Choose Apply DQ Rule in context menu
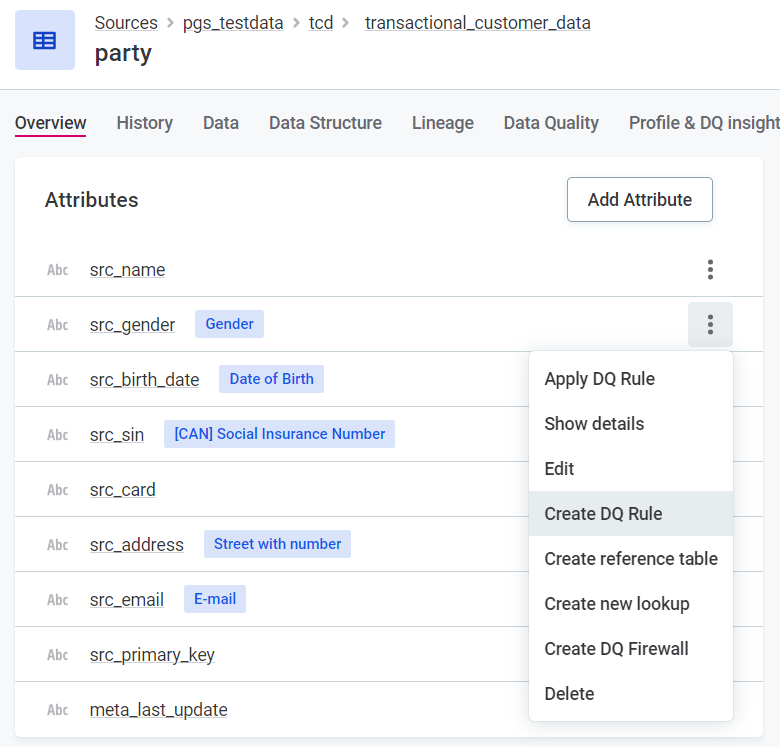This screenshot has width=780, height=747. tap(599, 379)
